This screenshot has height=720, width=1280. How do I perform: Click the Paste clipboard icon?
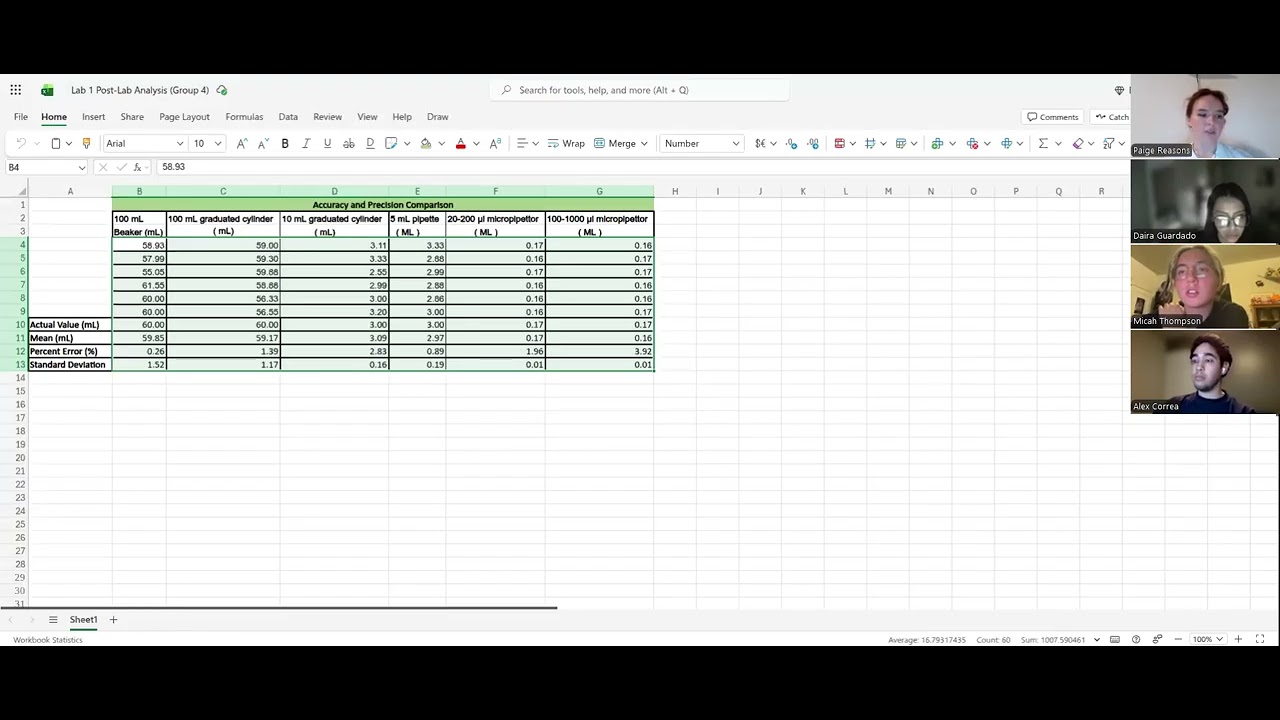click(x=56, y=144)
